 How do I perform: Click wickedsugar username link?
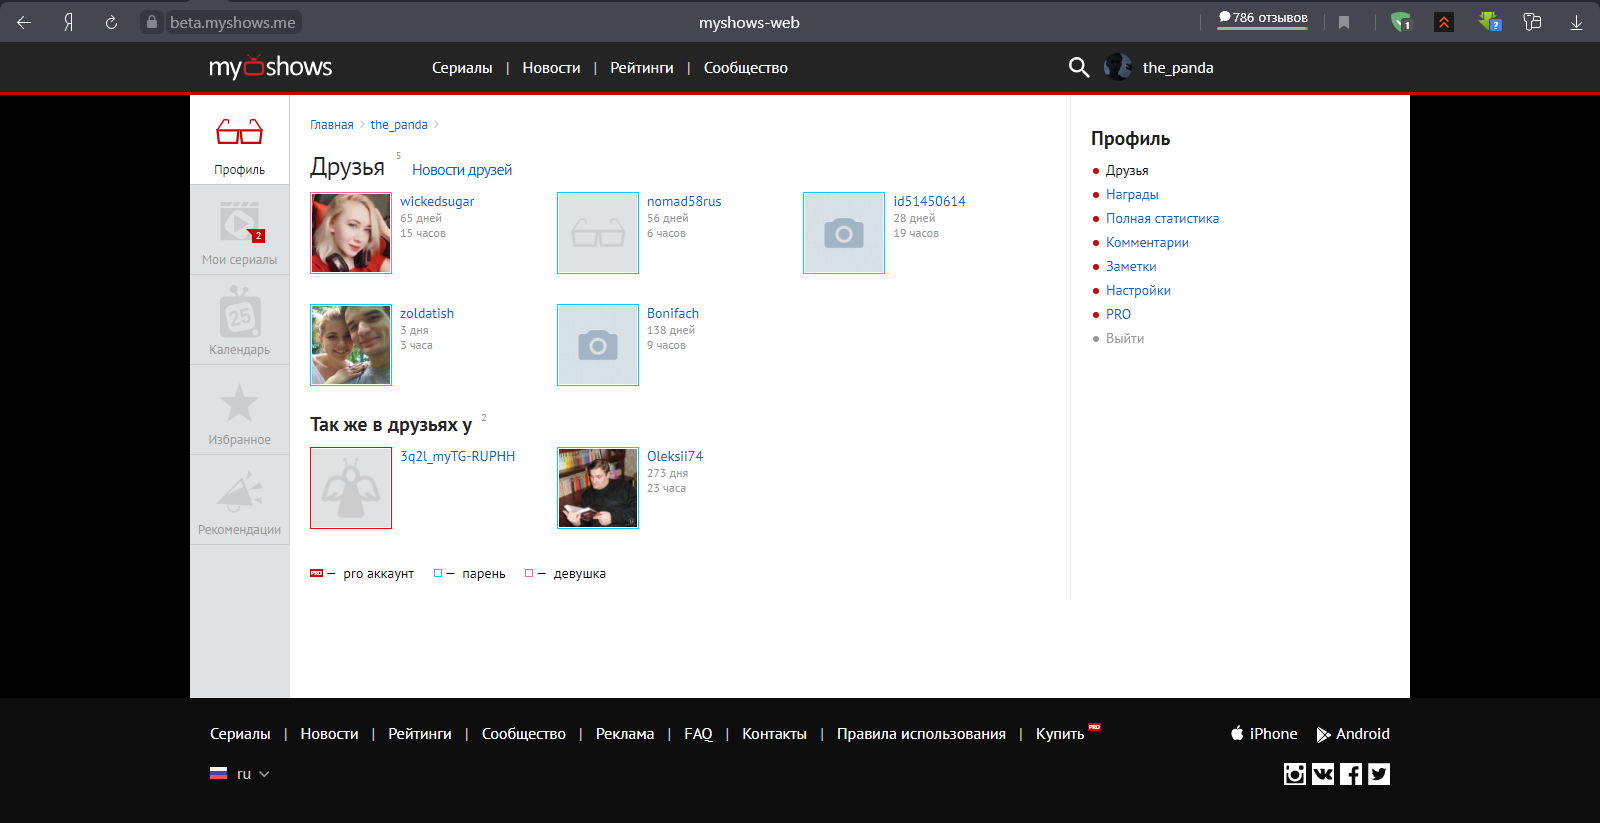coord(437,201)
